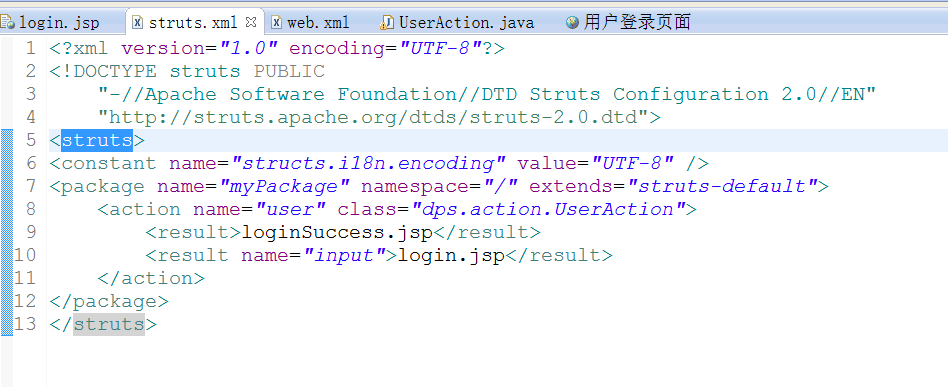Click the blue range indicator in the left ruler
The width and height of the screenshot is (948, 387).
click(x=7, y=232)
